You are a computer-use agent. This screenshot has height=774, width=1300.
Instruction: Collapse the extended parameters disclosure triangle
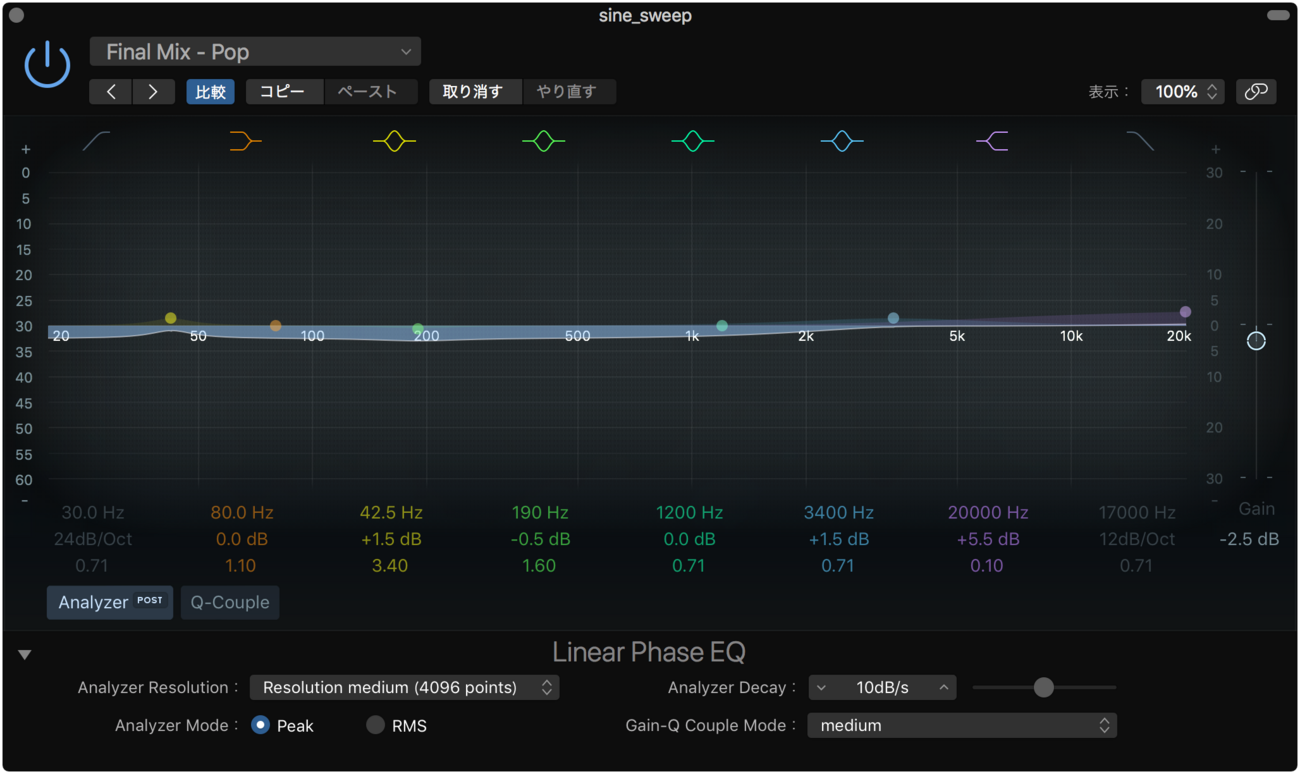[25, 655]
